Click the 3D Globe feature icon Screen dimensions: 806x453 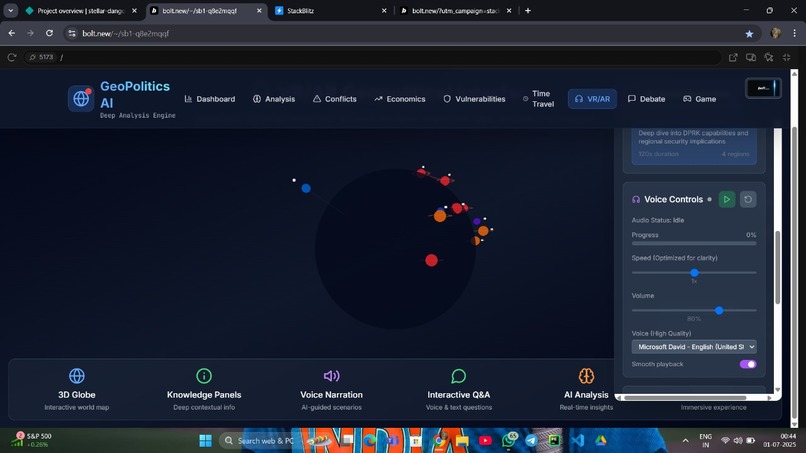point(77,376)
